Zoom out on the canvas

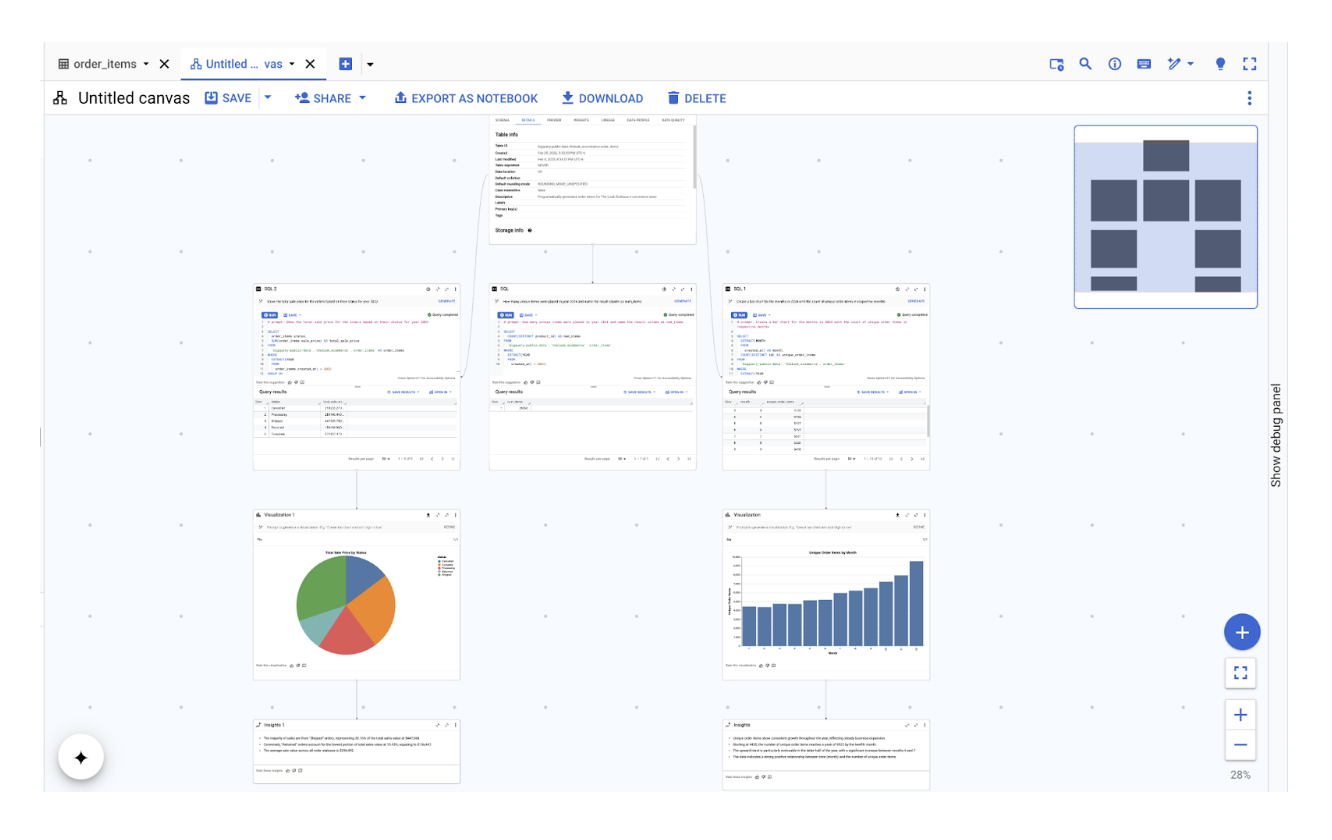pyautogui.click(x=1241, y=745)
